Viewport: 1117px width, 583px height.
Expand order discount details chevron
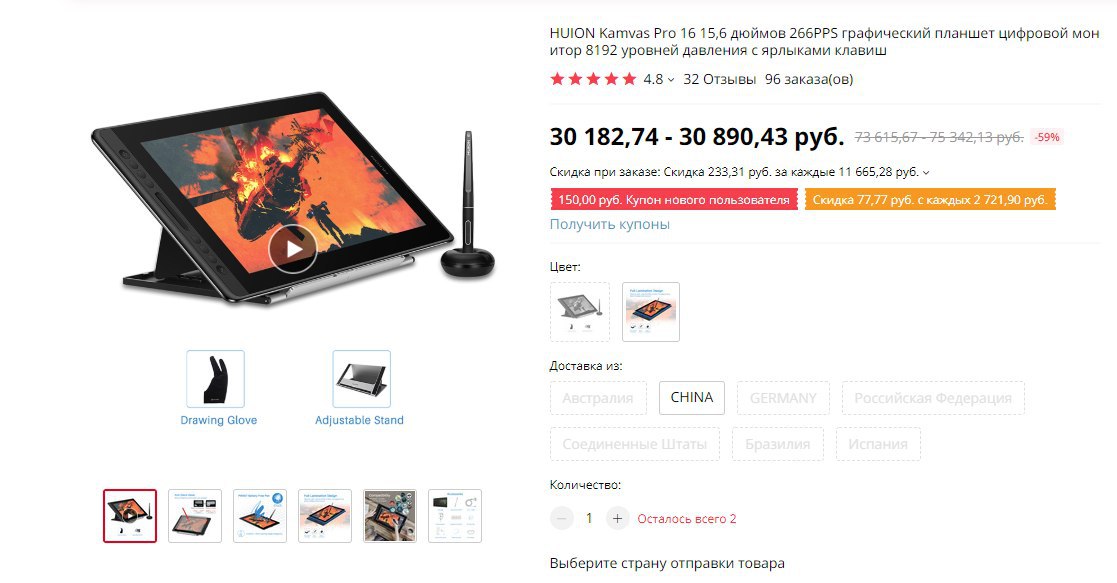click(926, 172)
